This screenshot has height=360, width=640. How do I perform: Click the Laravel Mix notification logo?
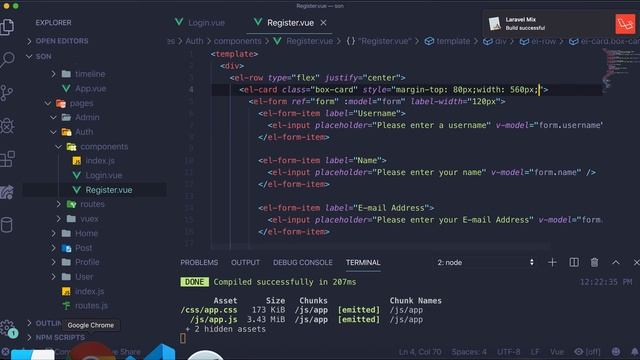click(625, 24)
